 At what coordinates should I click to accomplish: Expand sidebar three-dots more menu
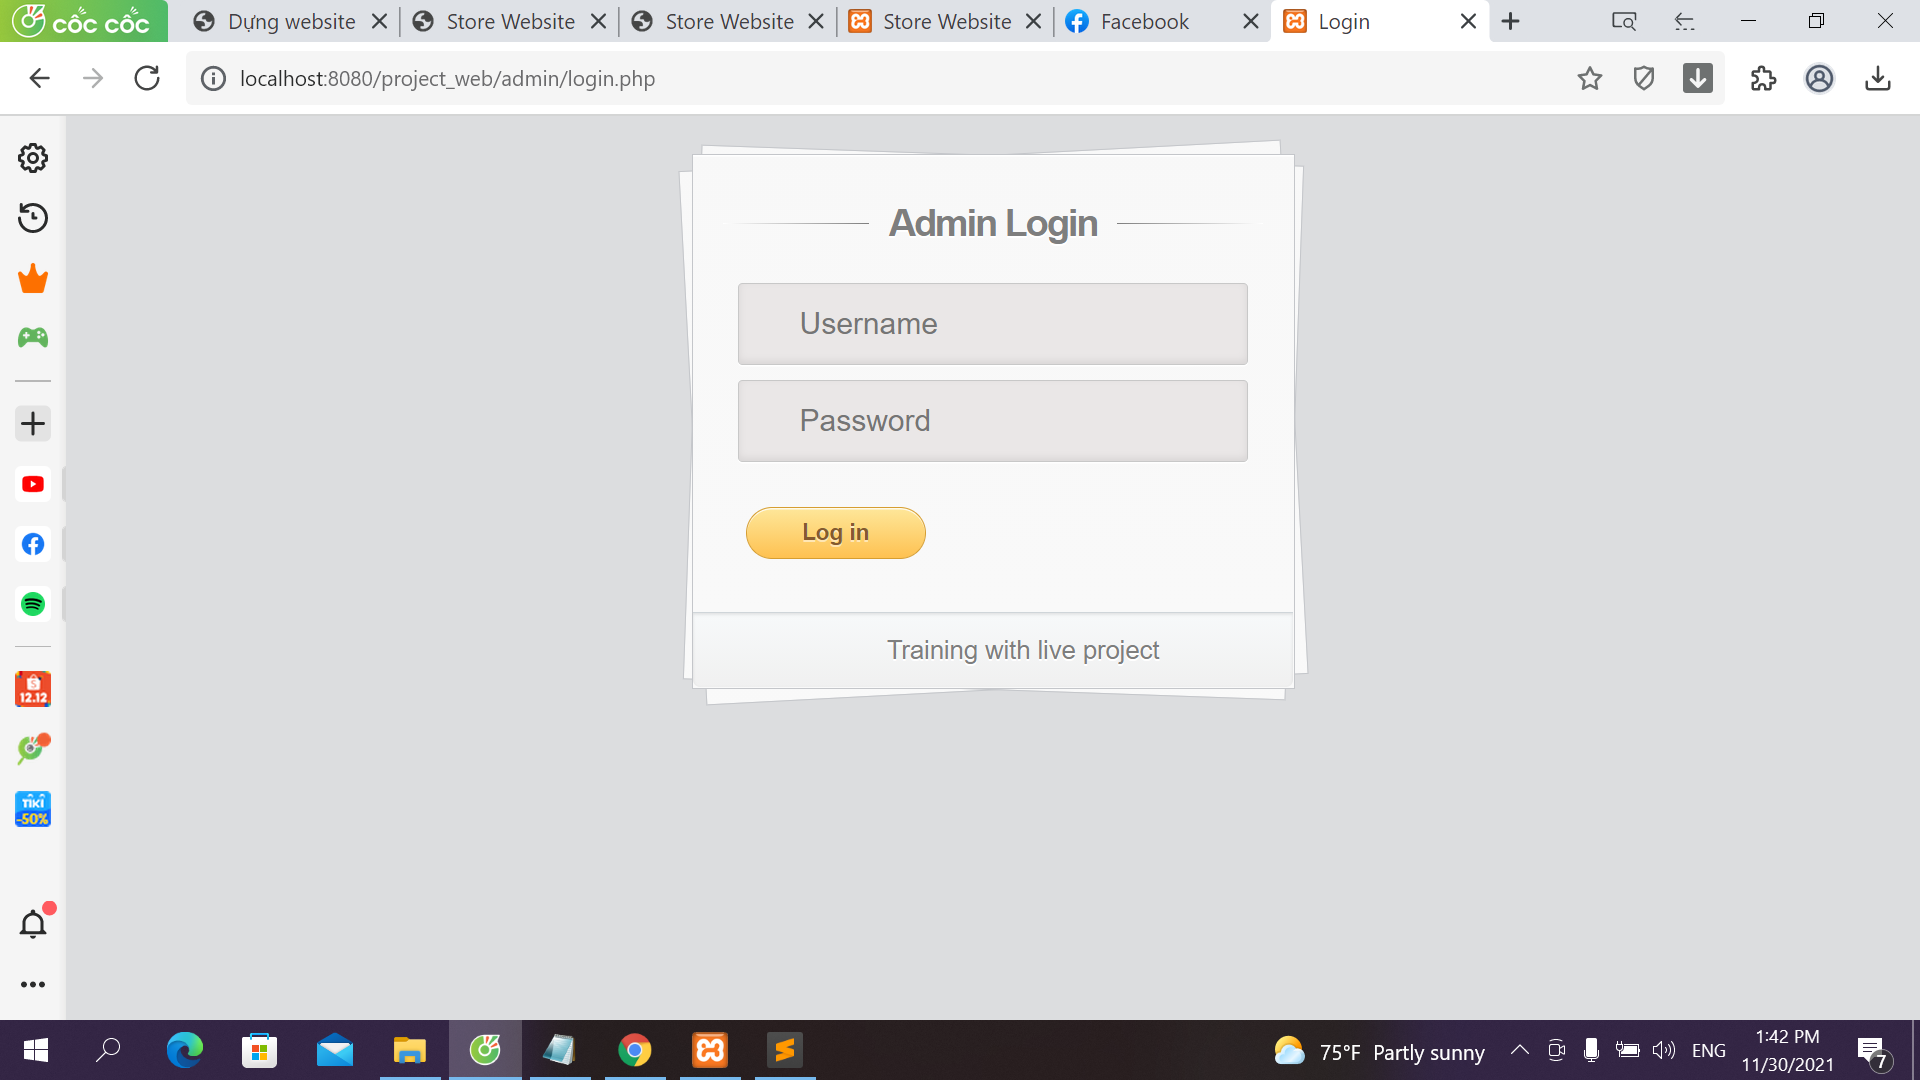[x=33, y=984]
